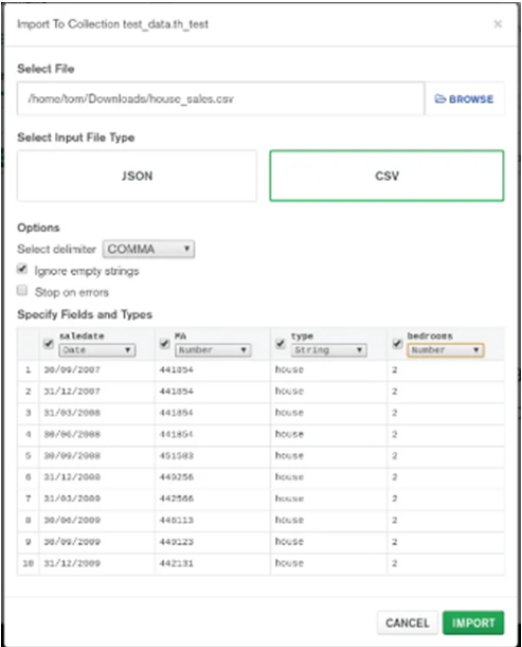Uncheck the MA field checkbox
Viewport: 522px width, 647px height.
point(165,343)
